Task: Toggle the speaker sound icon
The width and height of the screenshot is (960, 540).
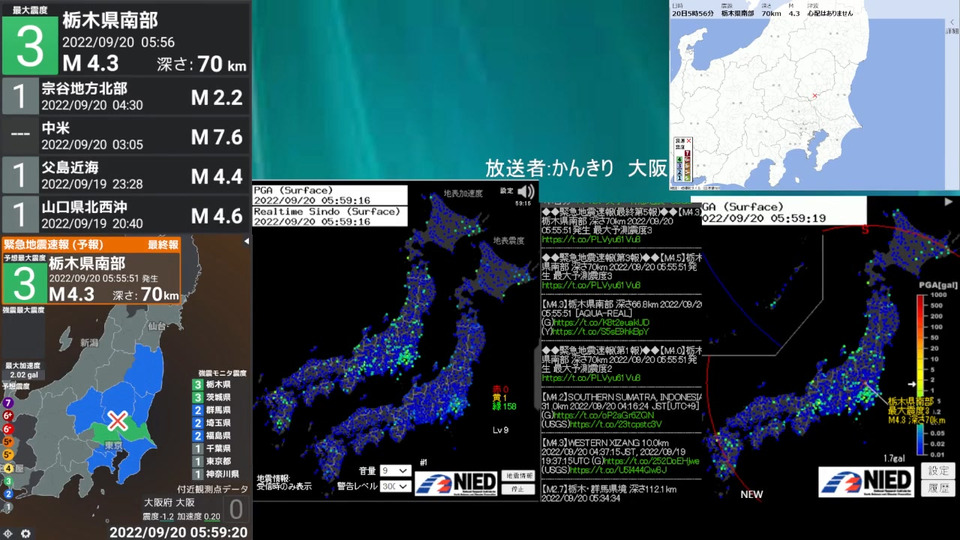Action: click(x=525, y=192)
